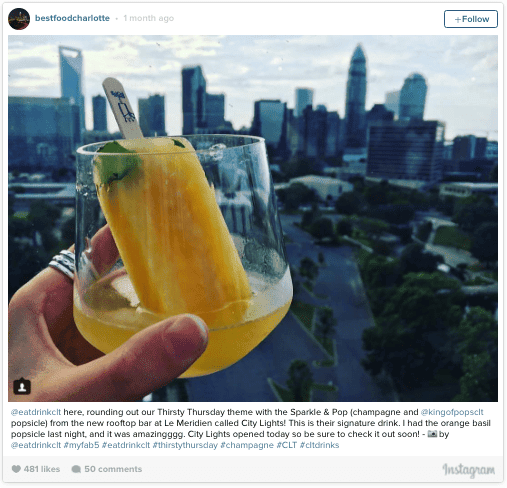Open the popsicle photo
The height and width of the screenshot is (488, 507).
tap(253, 218)
